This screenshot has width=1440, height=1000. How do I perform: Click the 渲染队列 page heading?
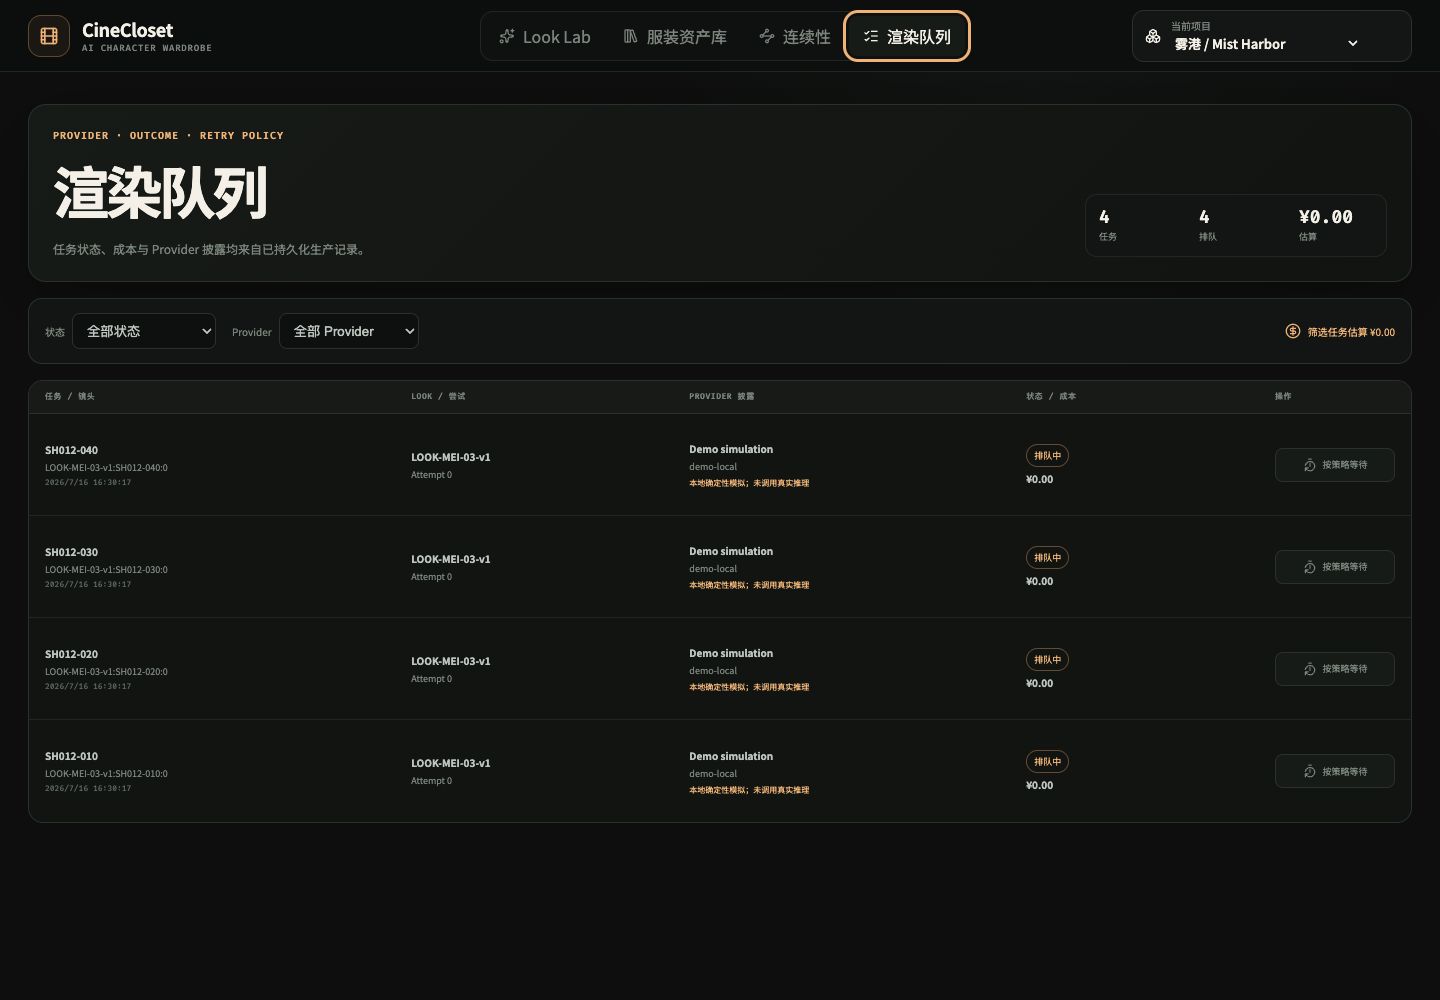click(160, 193)
